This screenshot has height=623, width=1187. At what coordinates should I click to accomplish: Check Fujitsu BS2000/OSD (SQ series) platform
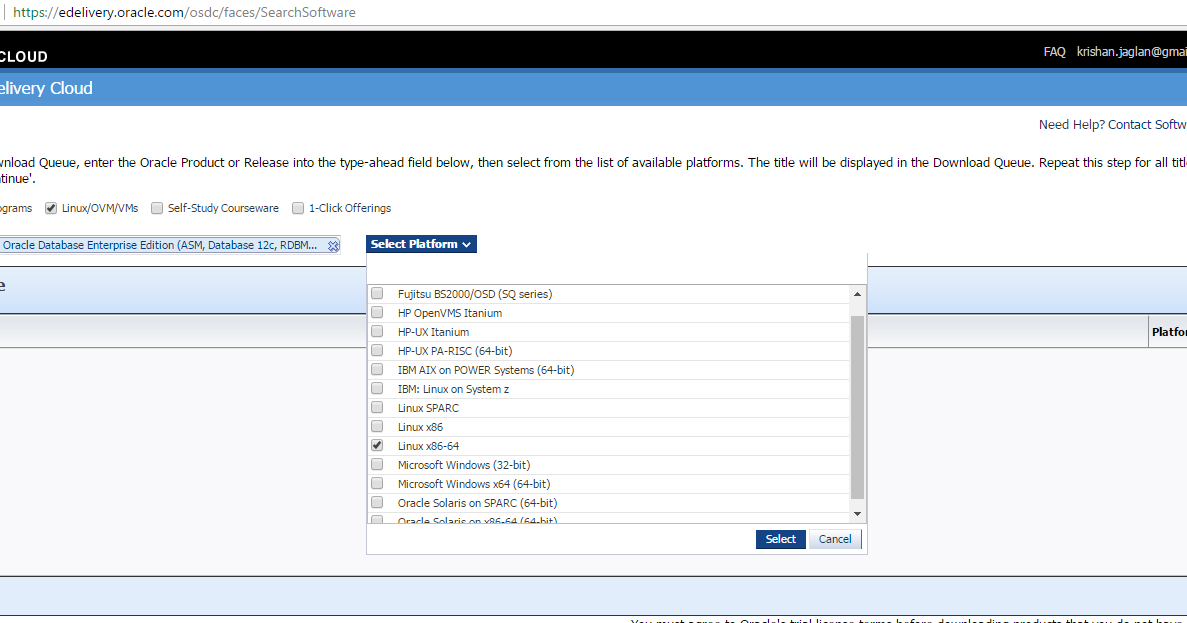pyautogui.click(x=377, y=294)
